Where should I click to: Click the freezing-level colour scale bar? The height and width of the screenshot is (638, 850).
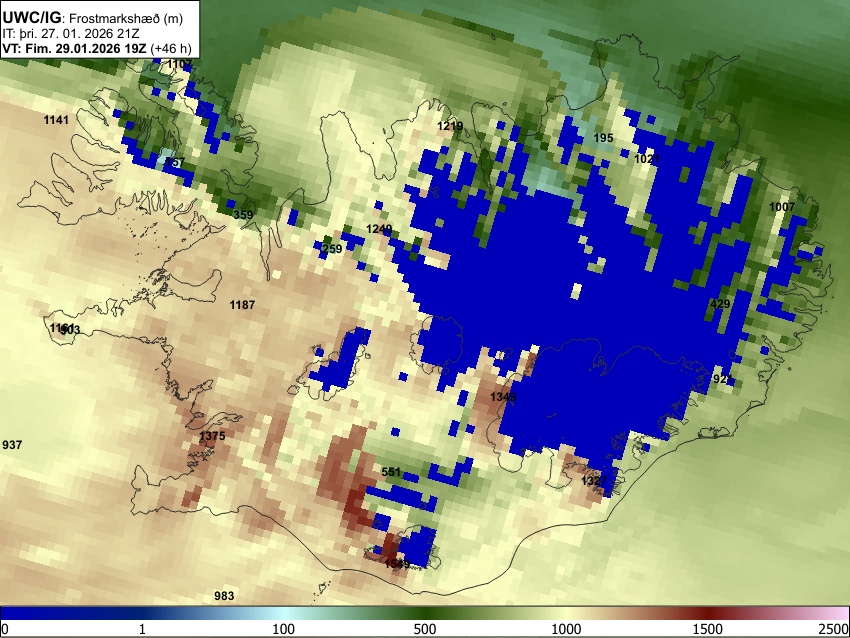[425, 614]
